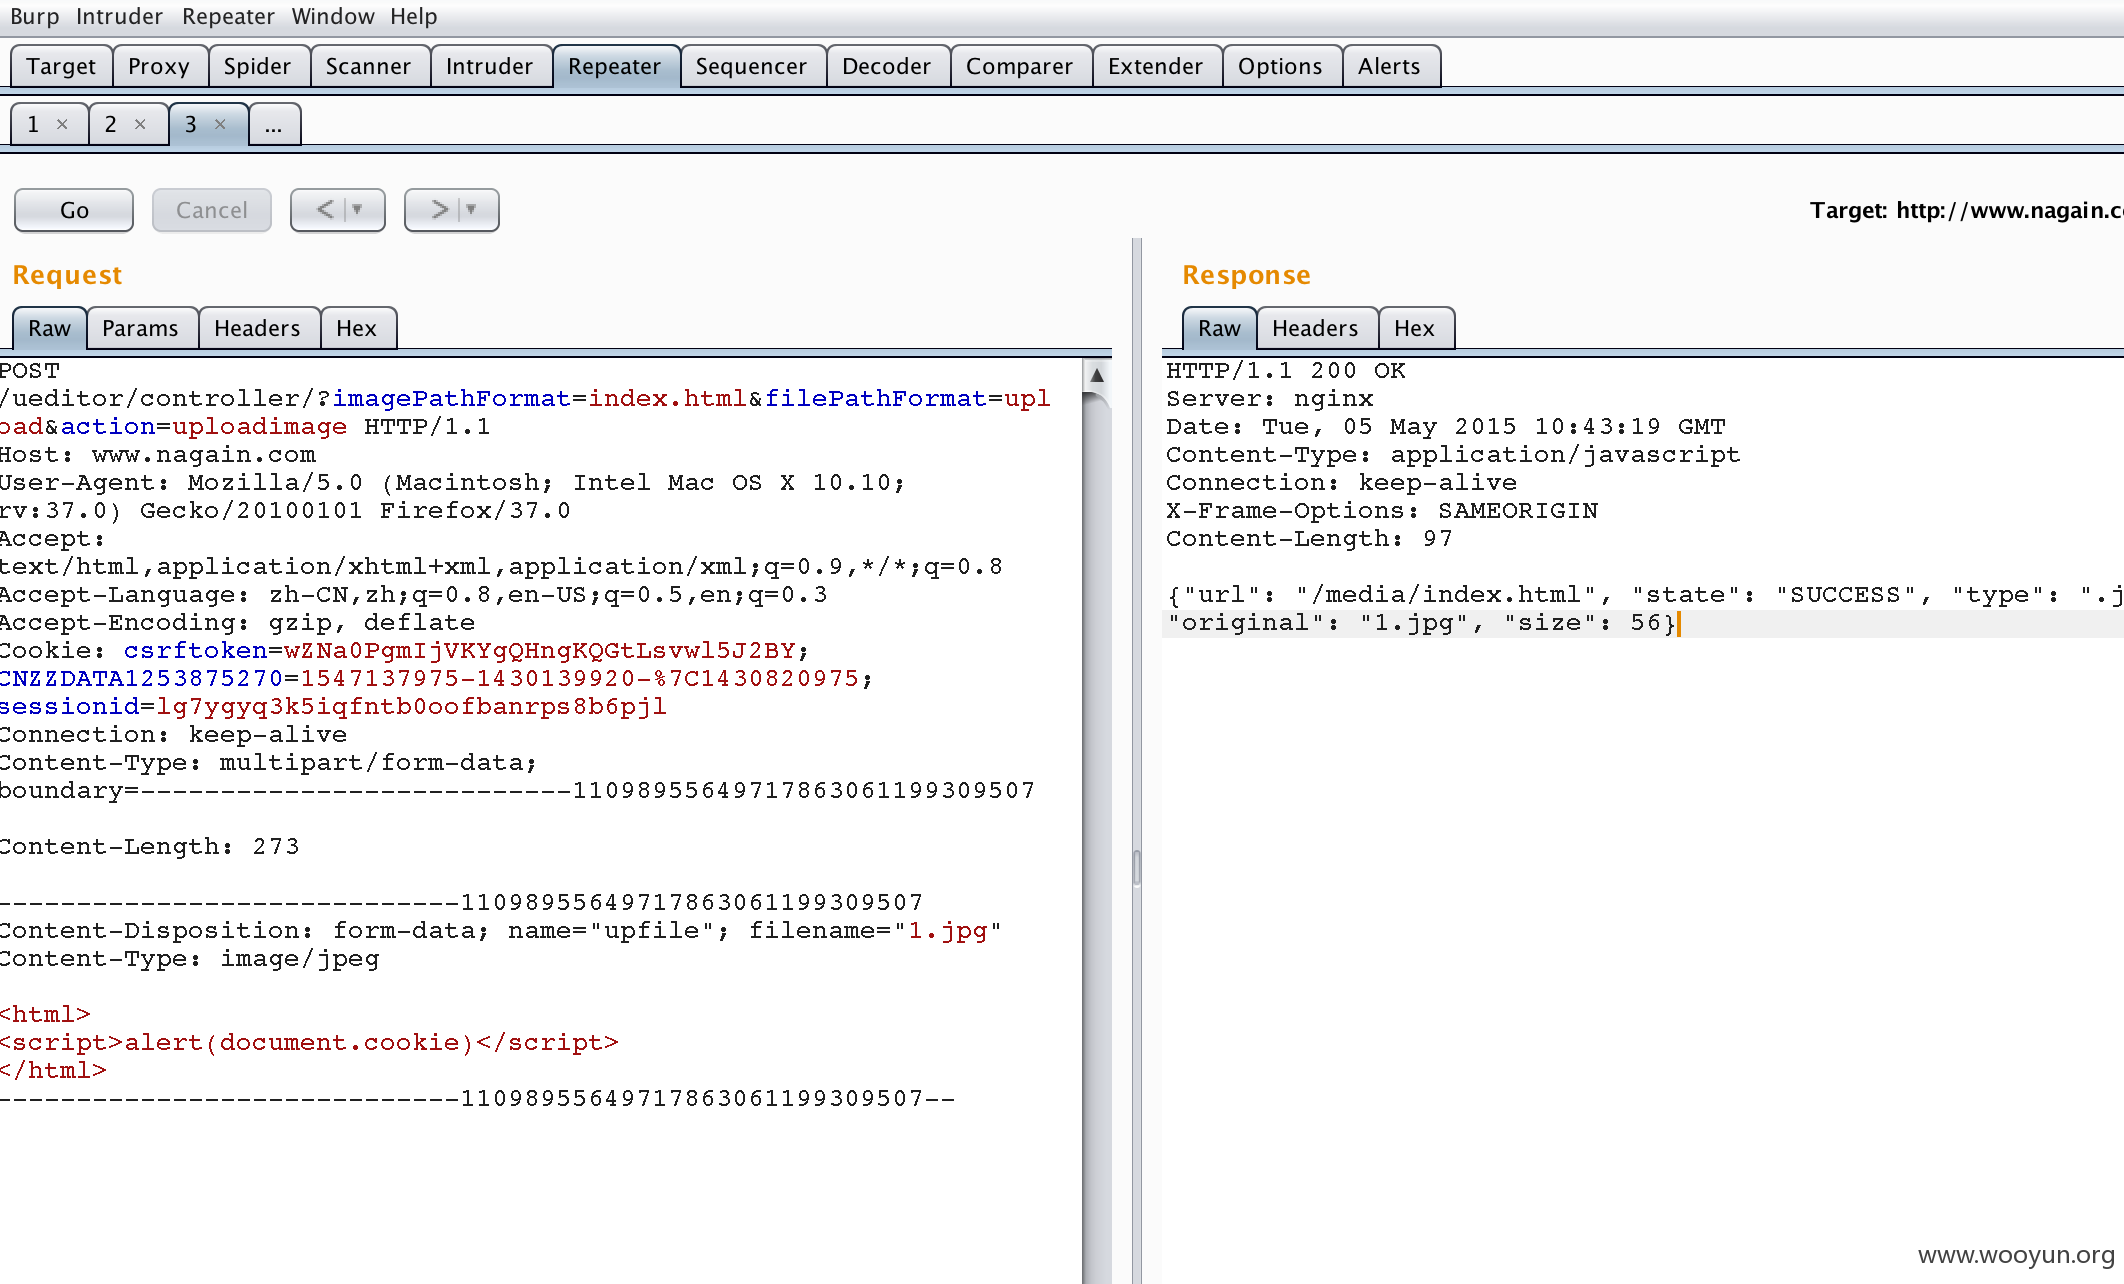The height and width of the screenshot is (1284, 2124).
Task: Click the sessionid cookie value in the request
Action: [411, 706]
